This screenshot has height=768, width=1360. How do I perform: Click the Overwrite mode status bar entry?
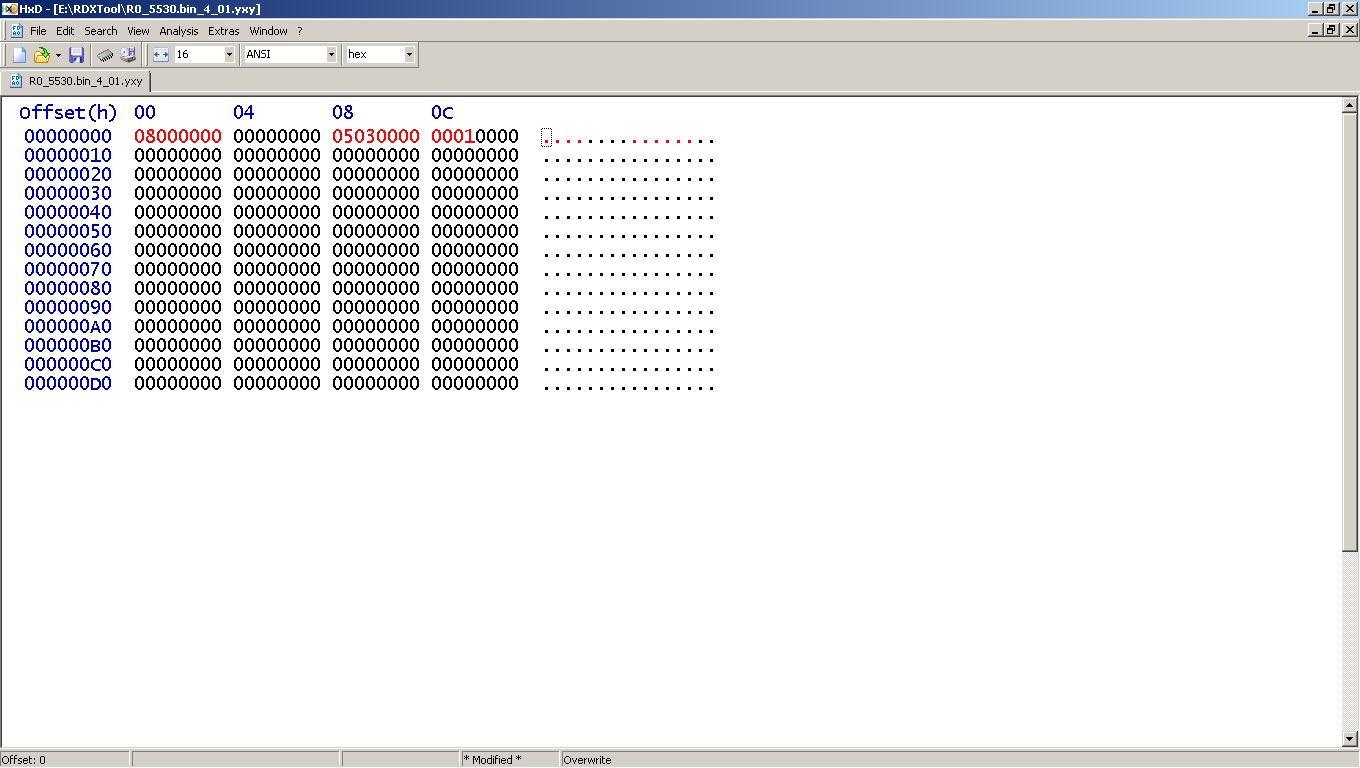[960, 760]
